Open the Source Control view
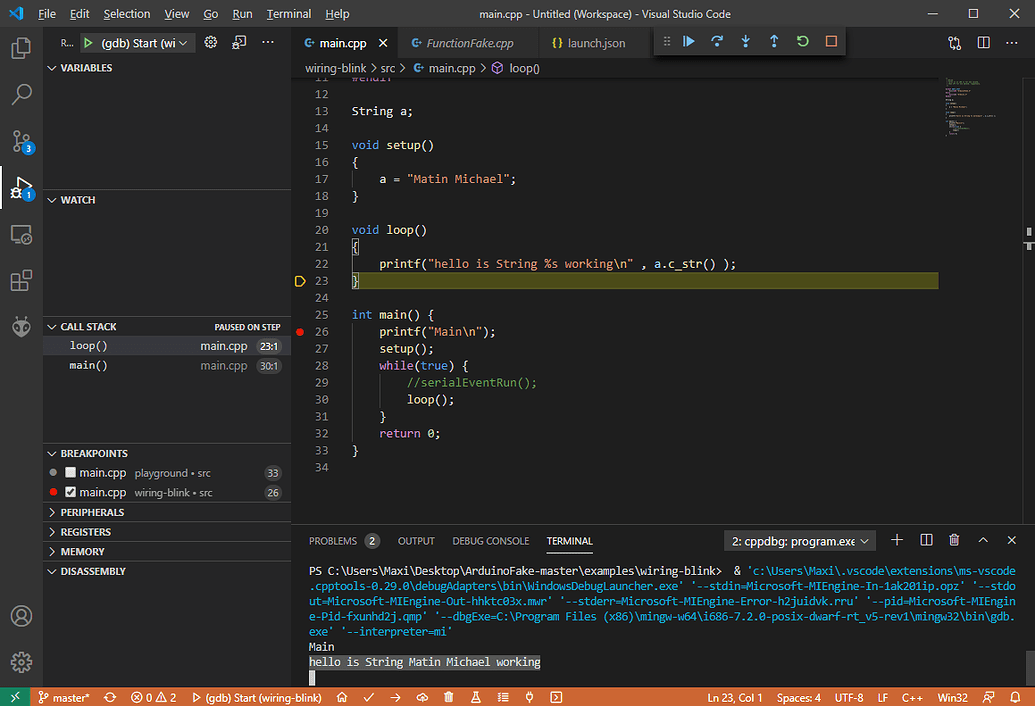Screen dimensions: 1035x706 coord(21,140)
